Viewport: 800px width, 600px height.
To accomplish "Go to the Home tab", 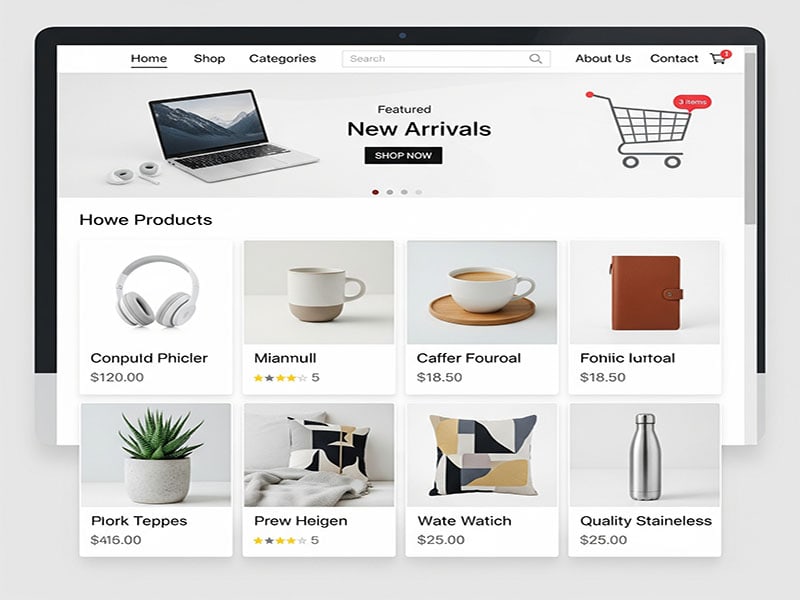I will tap(148, 59).
